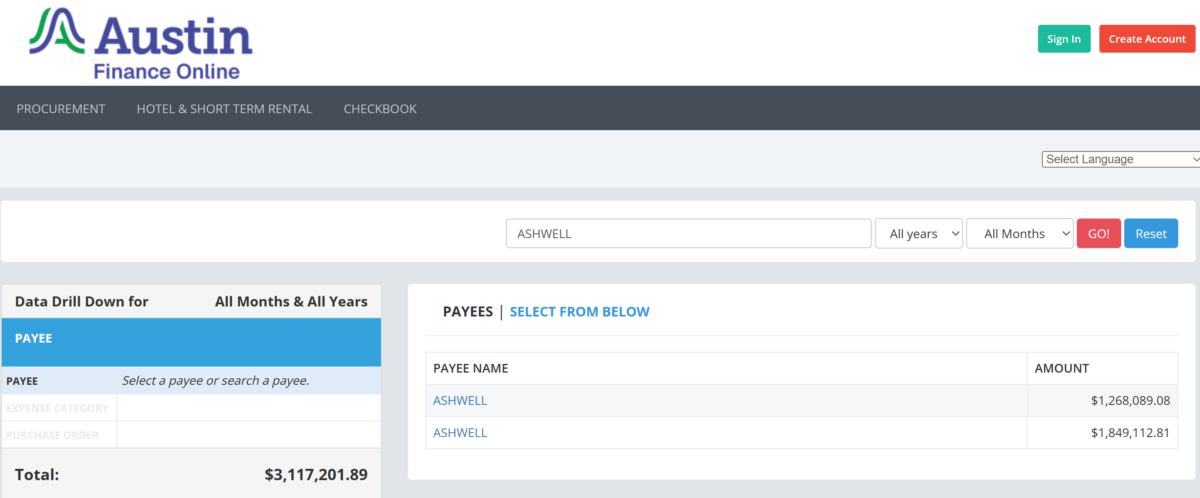Click the 'Data Drill Down for' label
The image size is (1200, 498).
pos(82,301)
